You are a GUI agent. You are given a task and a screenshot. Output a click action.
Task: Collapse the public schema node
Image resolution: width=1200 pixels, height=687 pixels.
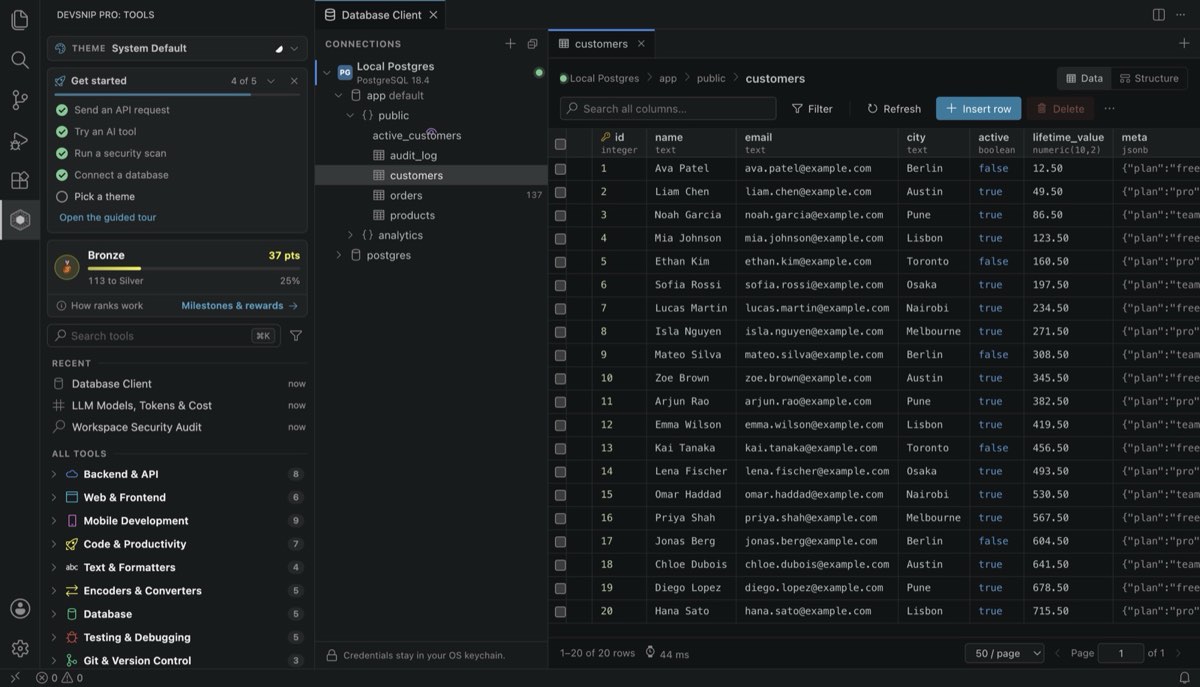tap(351, 116)
